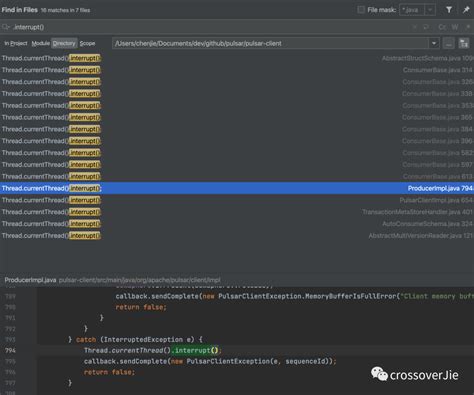Select the Scope tab
The image size is (474, 395).
[87, 43]
